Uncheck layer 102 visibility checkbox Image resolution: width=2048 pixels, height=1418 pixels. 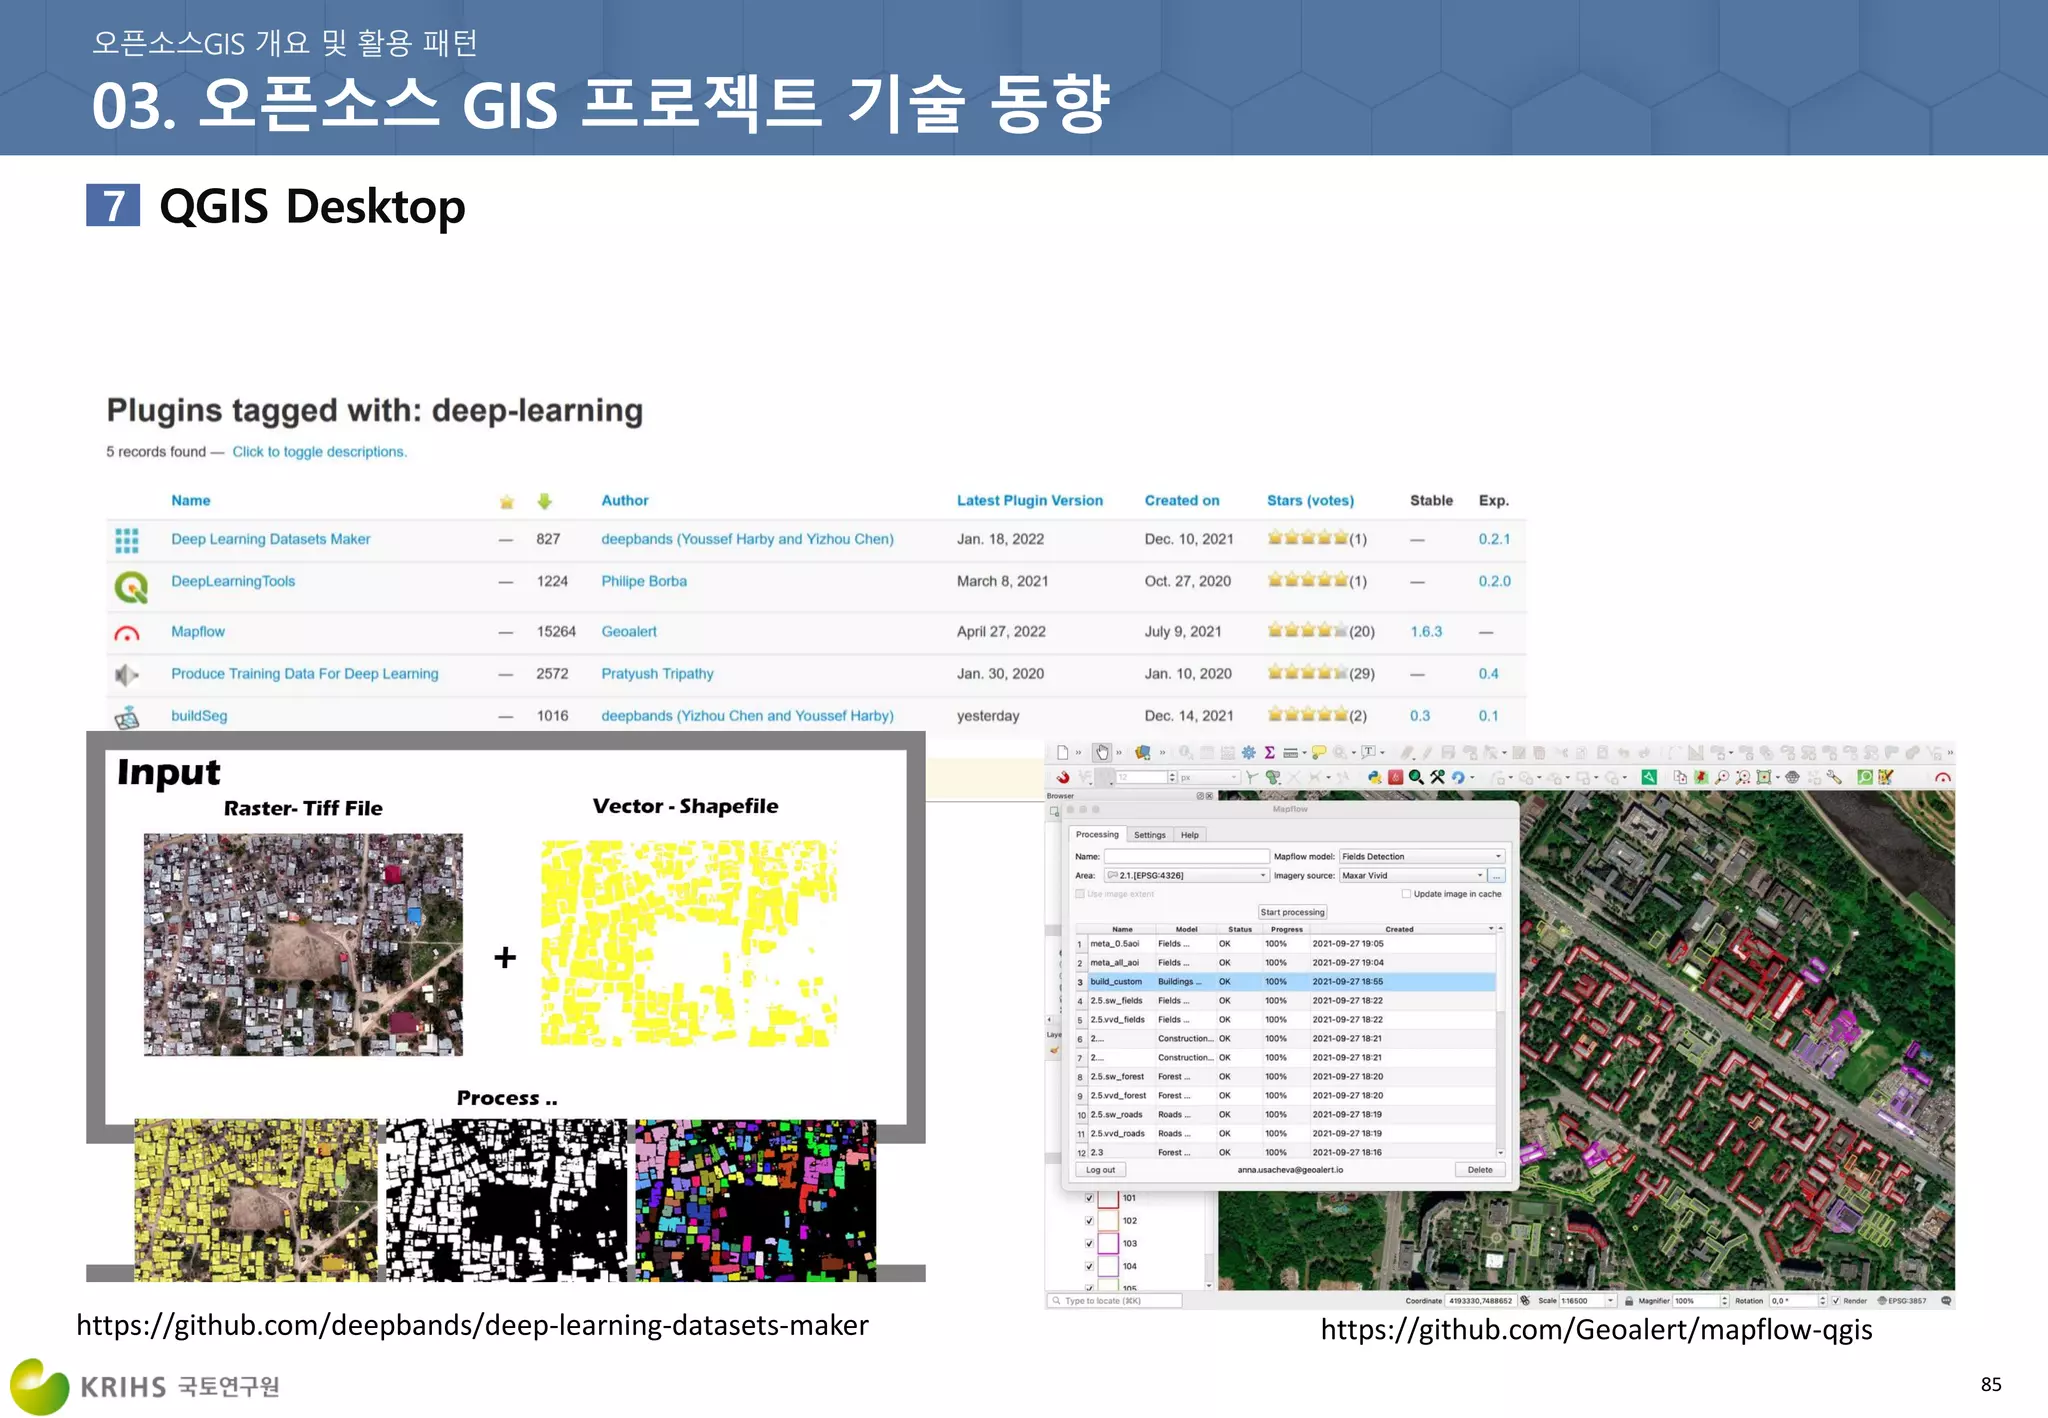pyautogui.click(x=1089, y=1221)
